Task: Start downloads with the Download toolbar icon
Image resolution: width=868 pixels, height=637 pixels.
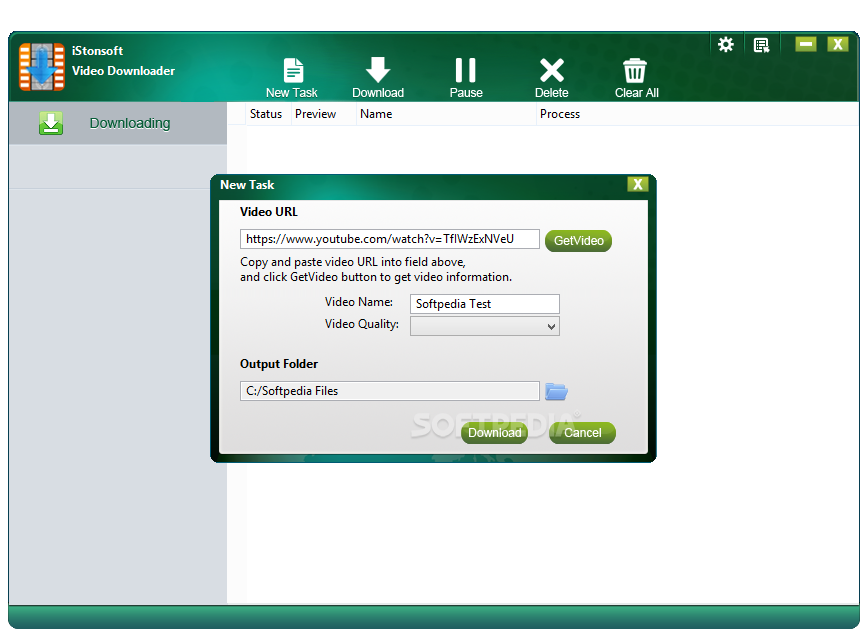Action: tap(378, 77)
